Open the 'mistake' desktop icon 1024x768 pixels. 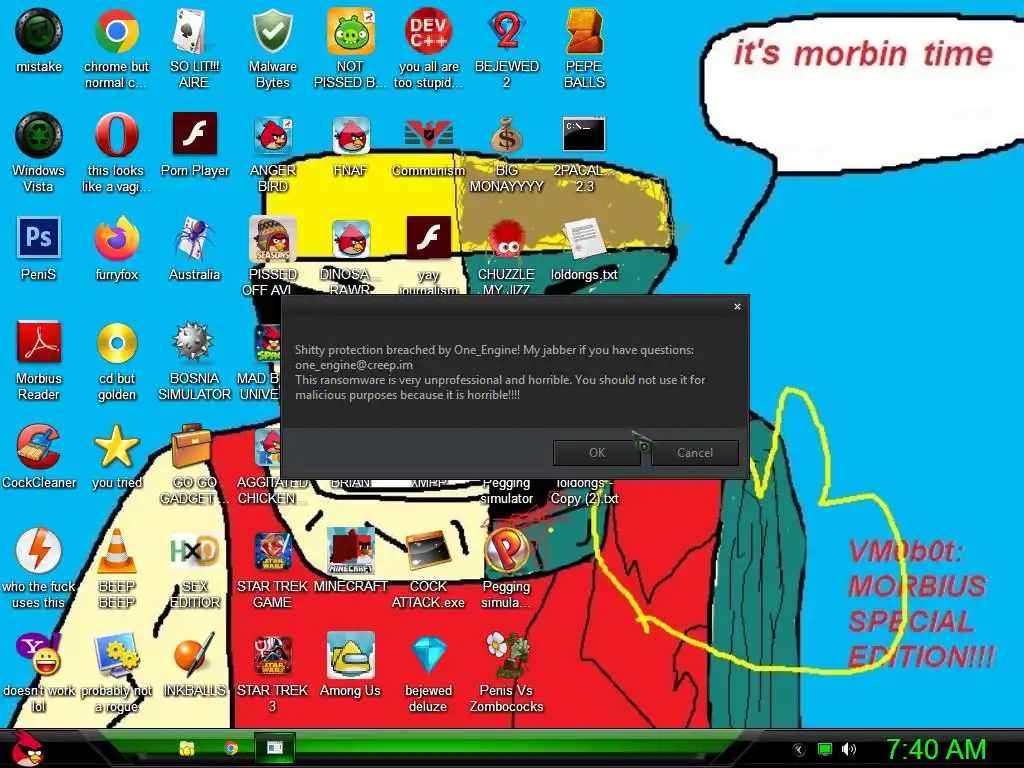pyautogui.click(x=39, y=31)
